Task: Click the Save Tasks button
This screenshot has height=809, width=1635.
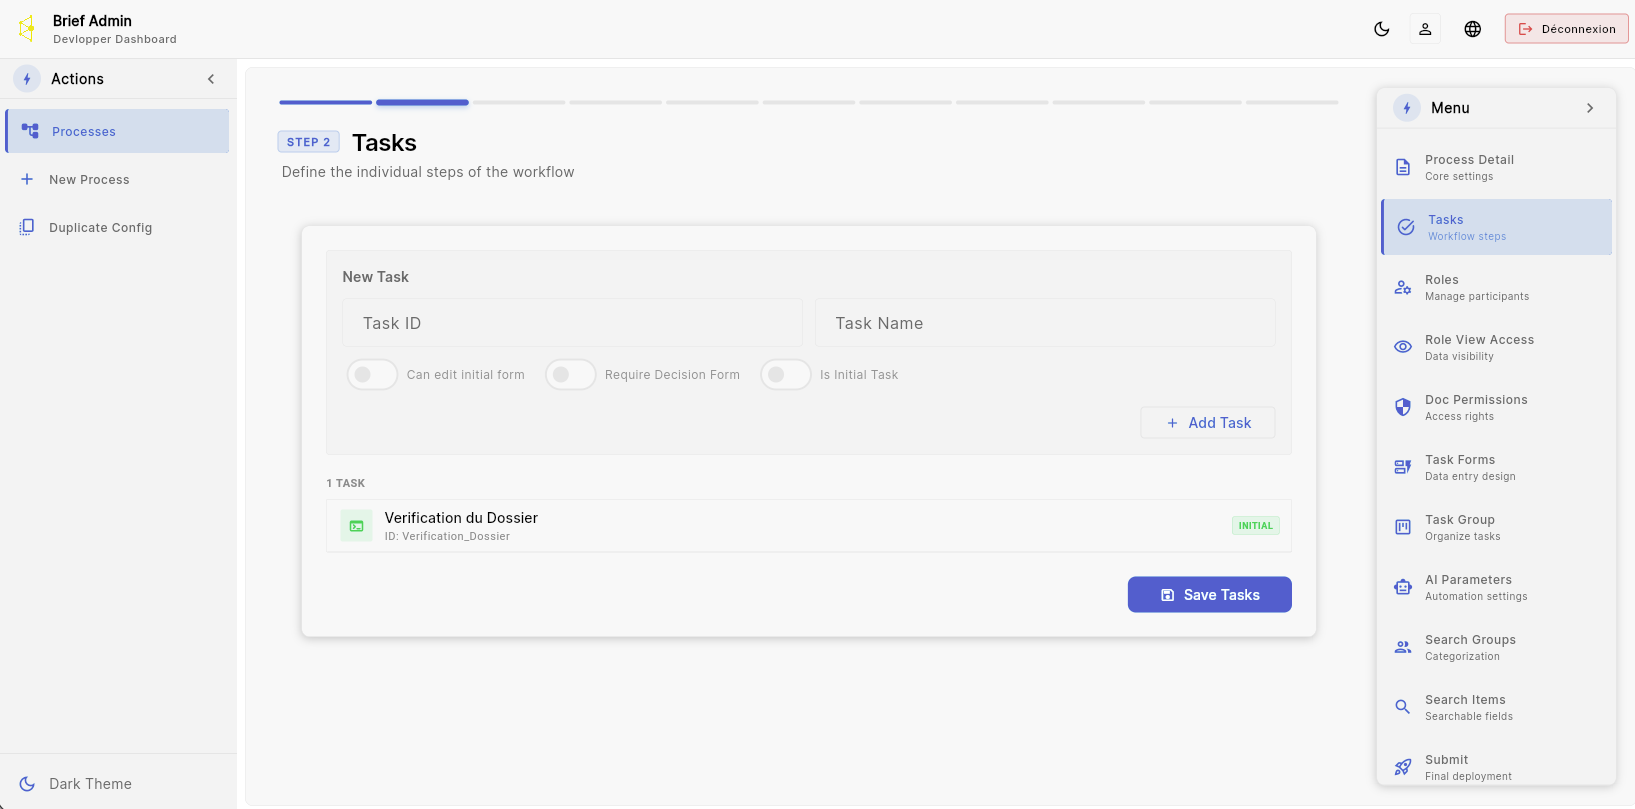Action: point(1210,595)
